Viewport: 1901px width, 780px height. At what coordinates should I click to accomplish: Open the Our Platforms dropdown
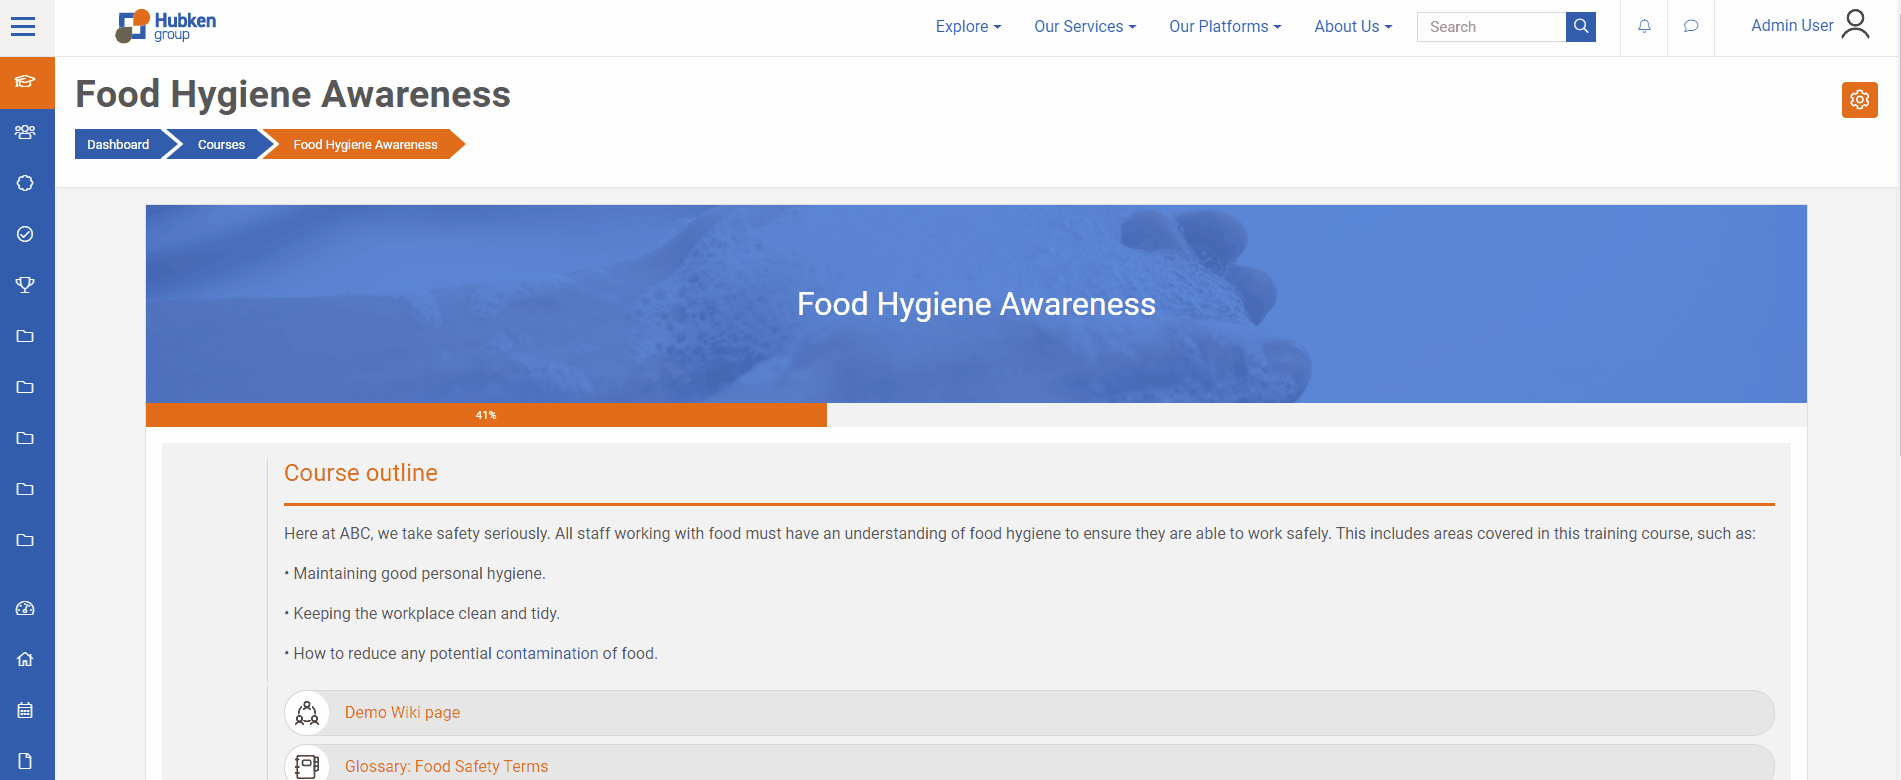tap(1225, 27)
